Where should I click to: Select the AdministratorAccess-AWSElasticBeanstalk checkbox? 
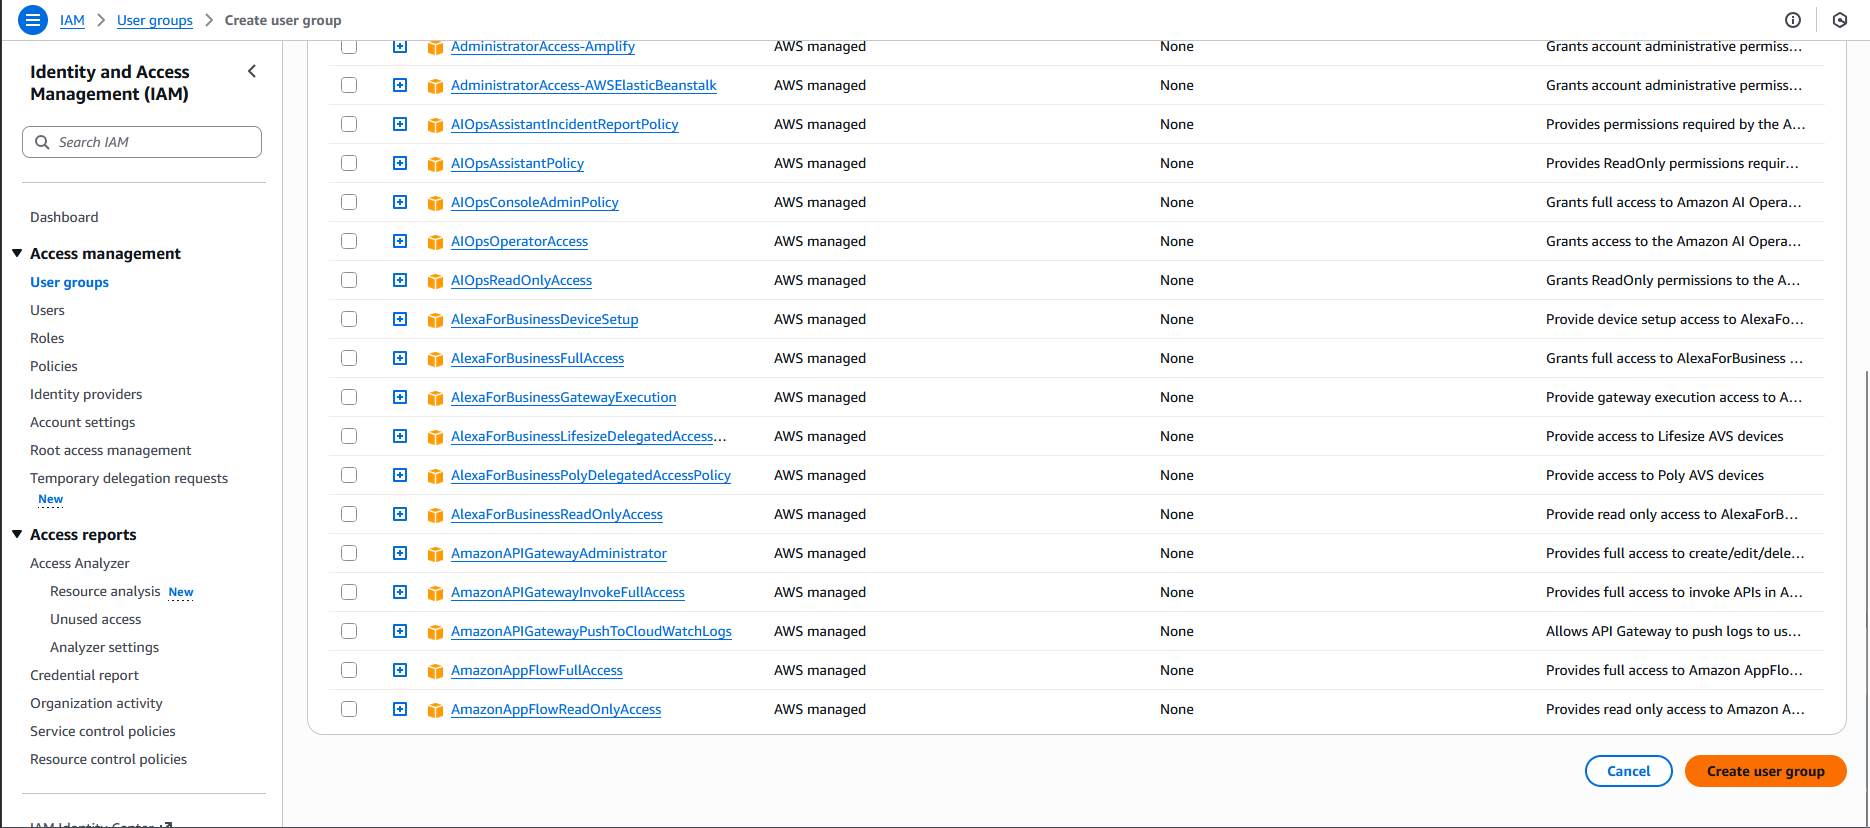(349, 85)
